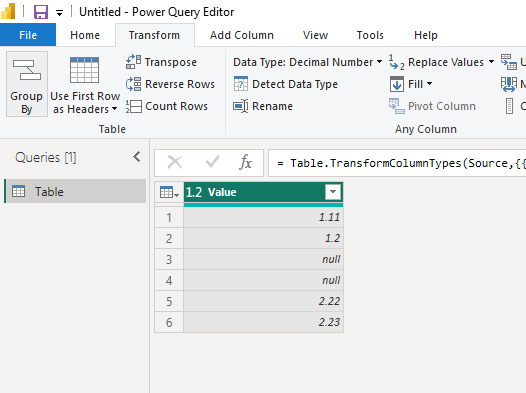Click the Save icon in title bar
This screenshot has width=526, height=393.
[41, 12]
